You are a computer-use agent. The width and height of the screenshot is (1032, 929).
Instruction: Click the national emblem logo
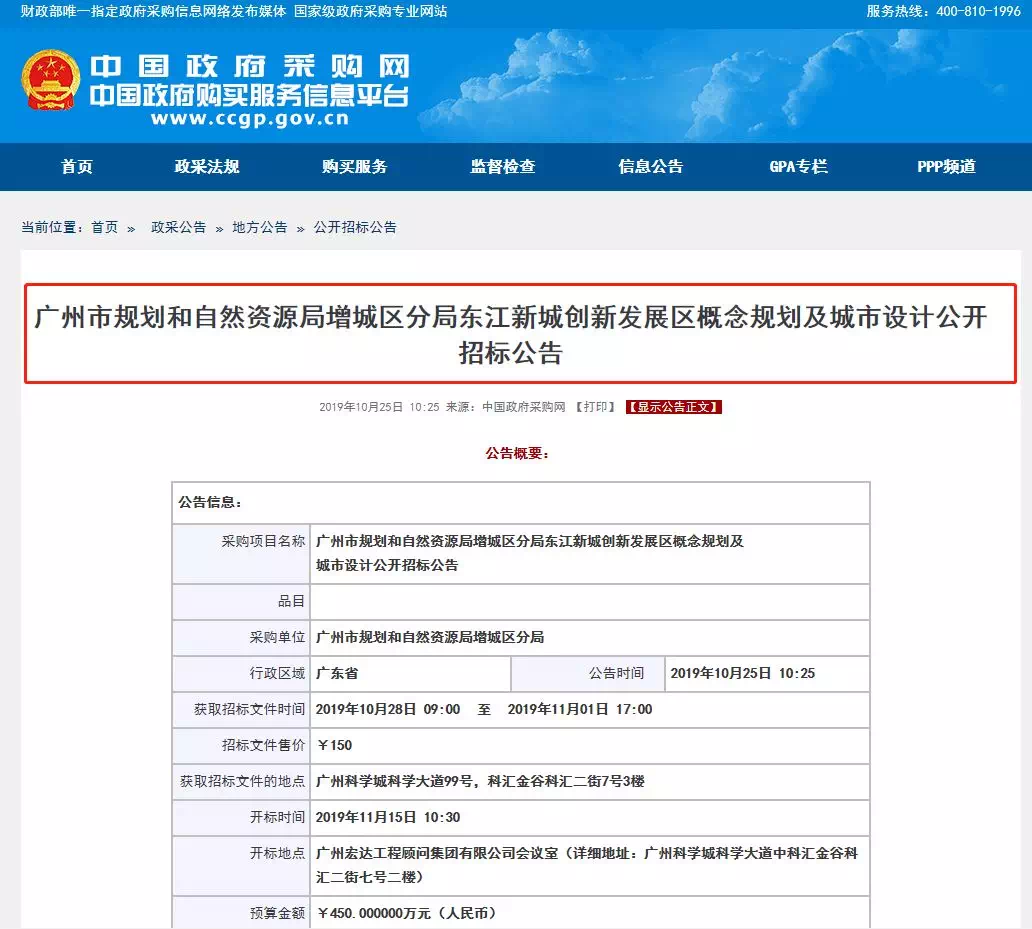(50, 80)
